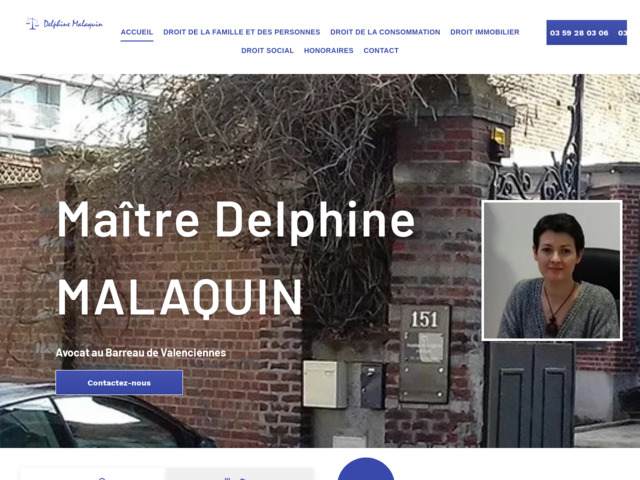The width and height of the screenshot is (640, 480).
Task: Navigate to Droit social
Action: [x=267, y=51]
